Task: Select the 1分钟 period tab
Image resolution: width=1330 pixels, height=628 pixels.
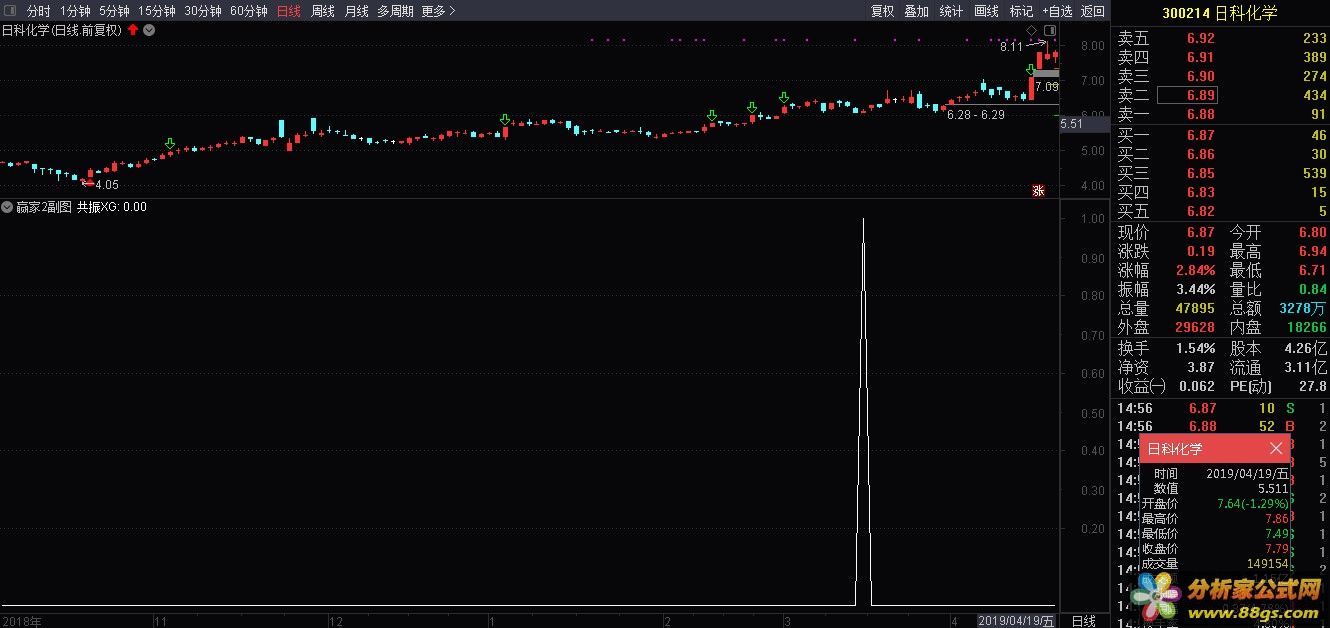Action: (74, 11)
